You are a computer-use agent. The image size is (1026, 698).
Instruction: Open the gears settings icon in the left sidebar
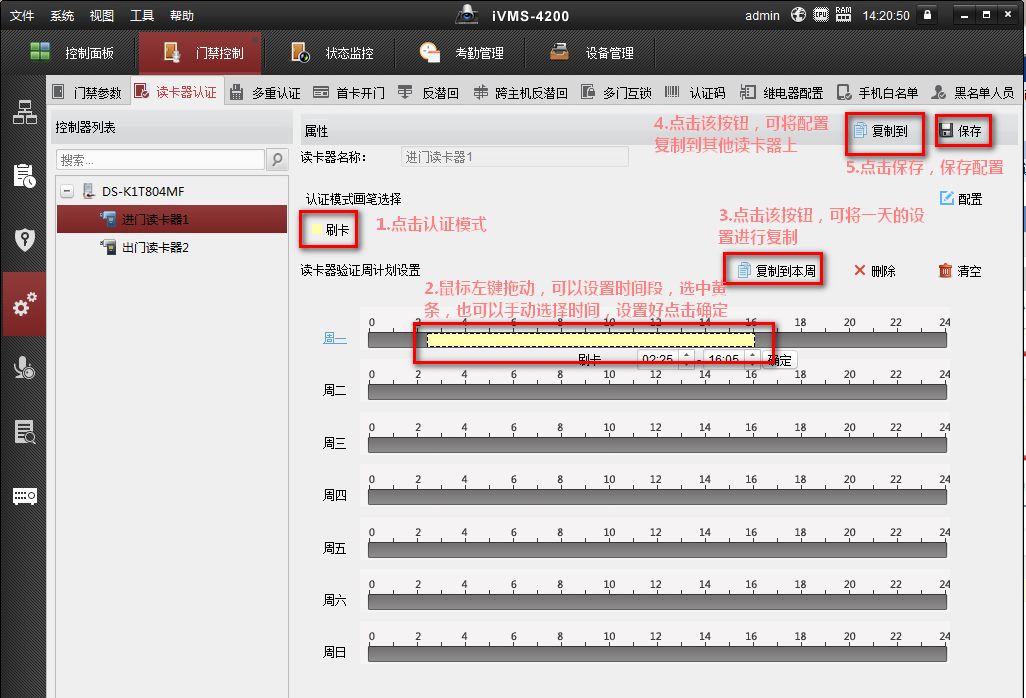tap(25, 305)
